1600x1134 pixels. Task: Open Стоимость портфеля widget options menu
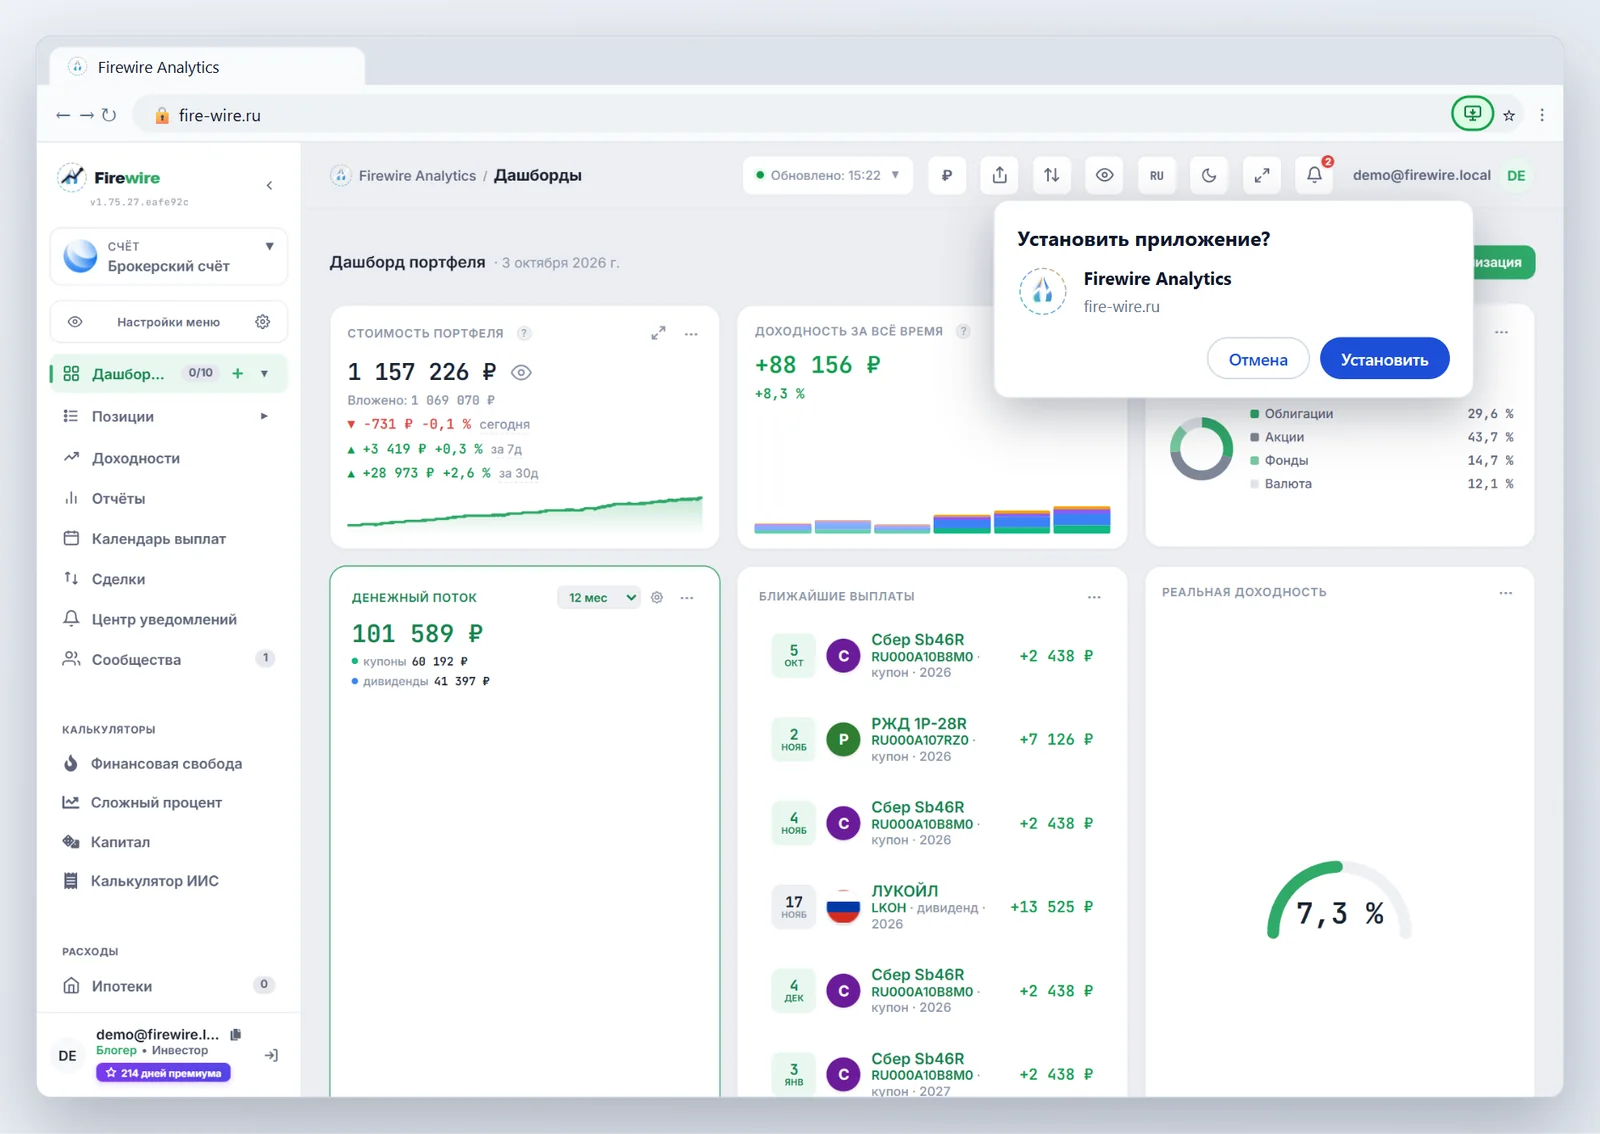691,334
